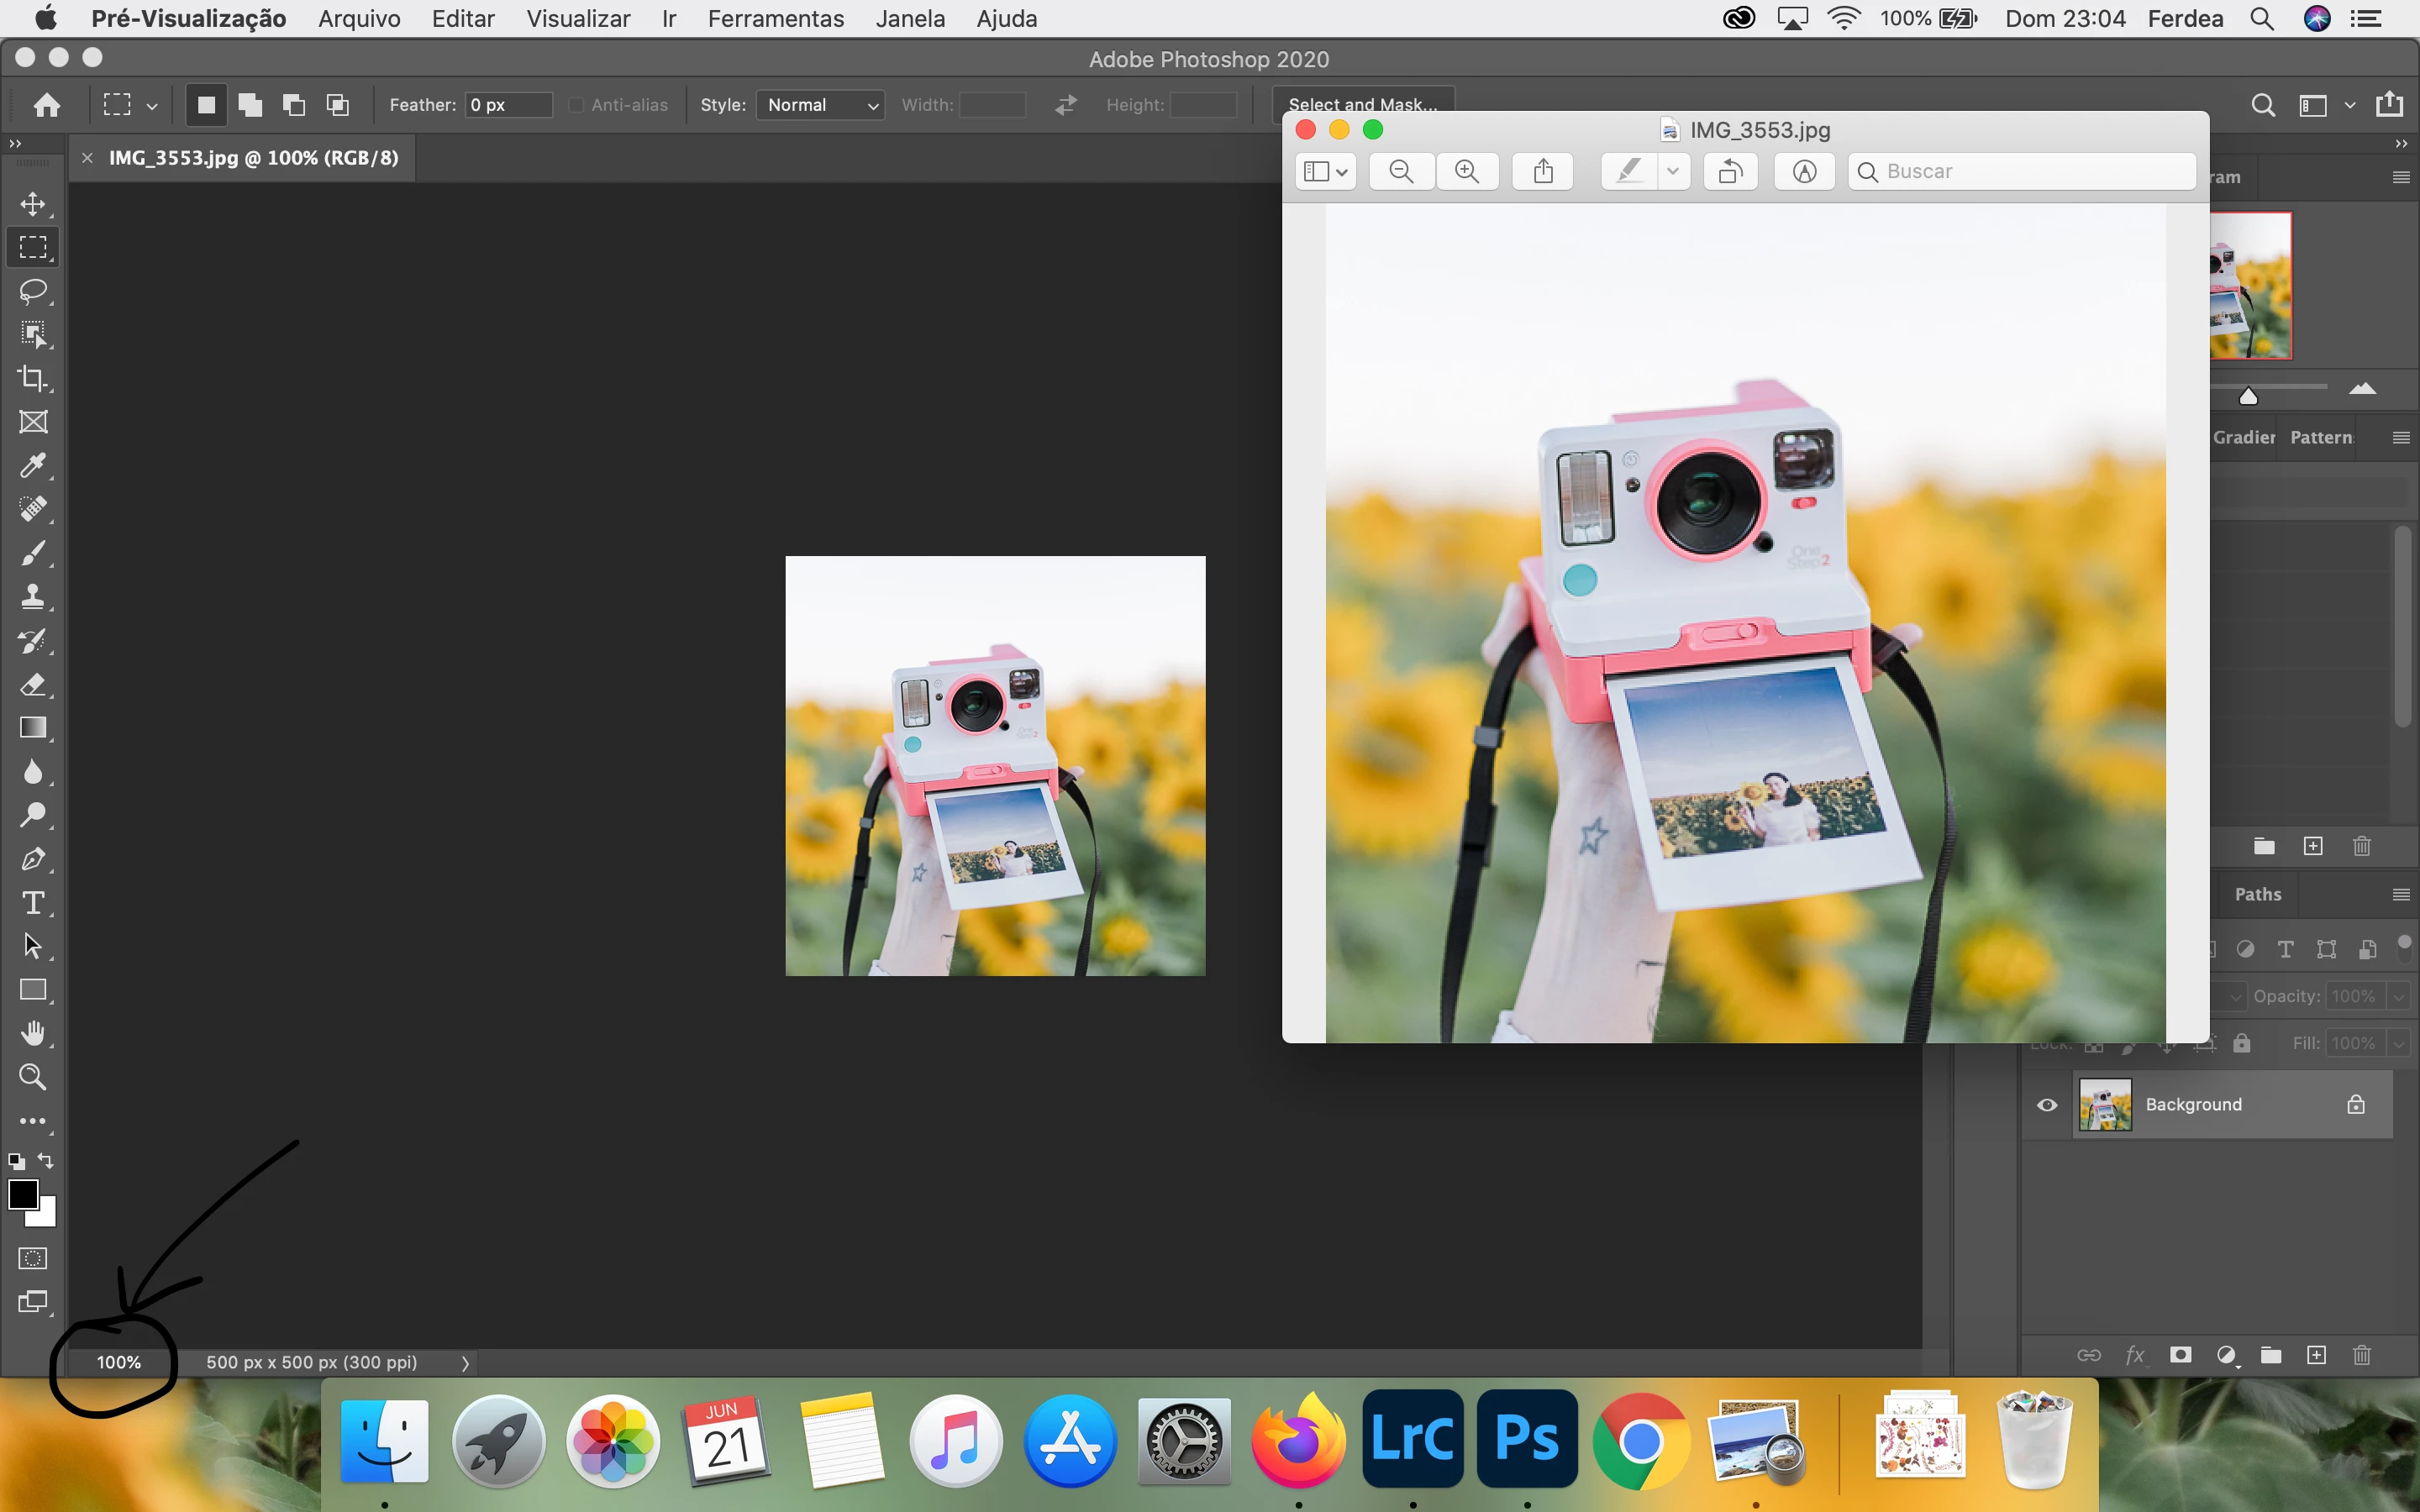Image resolution: width=2420 pixels, height=1512 pixels.
Task: Click the zoom in magnifier in Preview
Action: pos(1467,171)
